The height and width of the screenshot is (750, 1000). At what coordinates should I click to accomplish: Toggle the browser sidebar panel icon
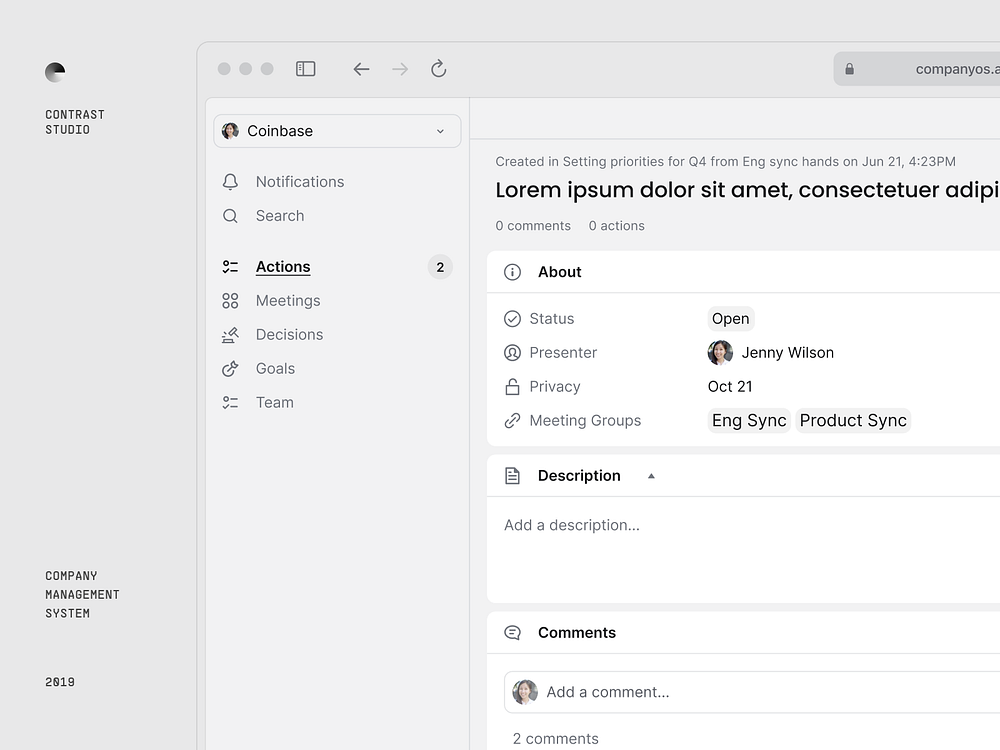[305, 68]
